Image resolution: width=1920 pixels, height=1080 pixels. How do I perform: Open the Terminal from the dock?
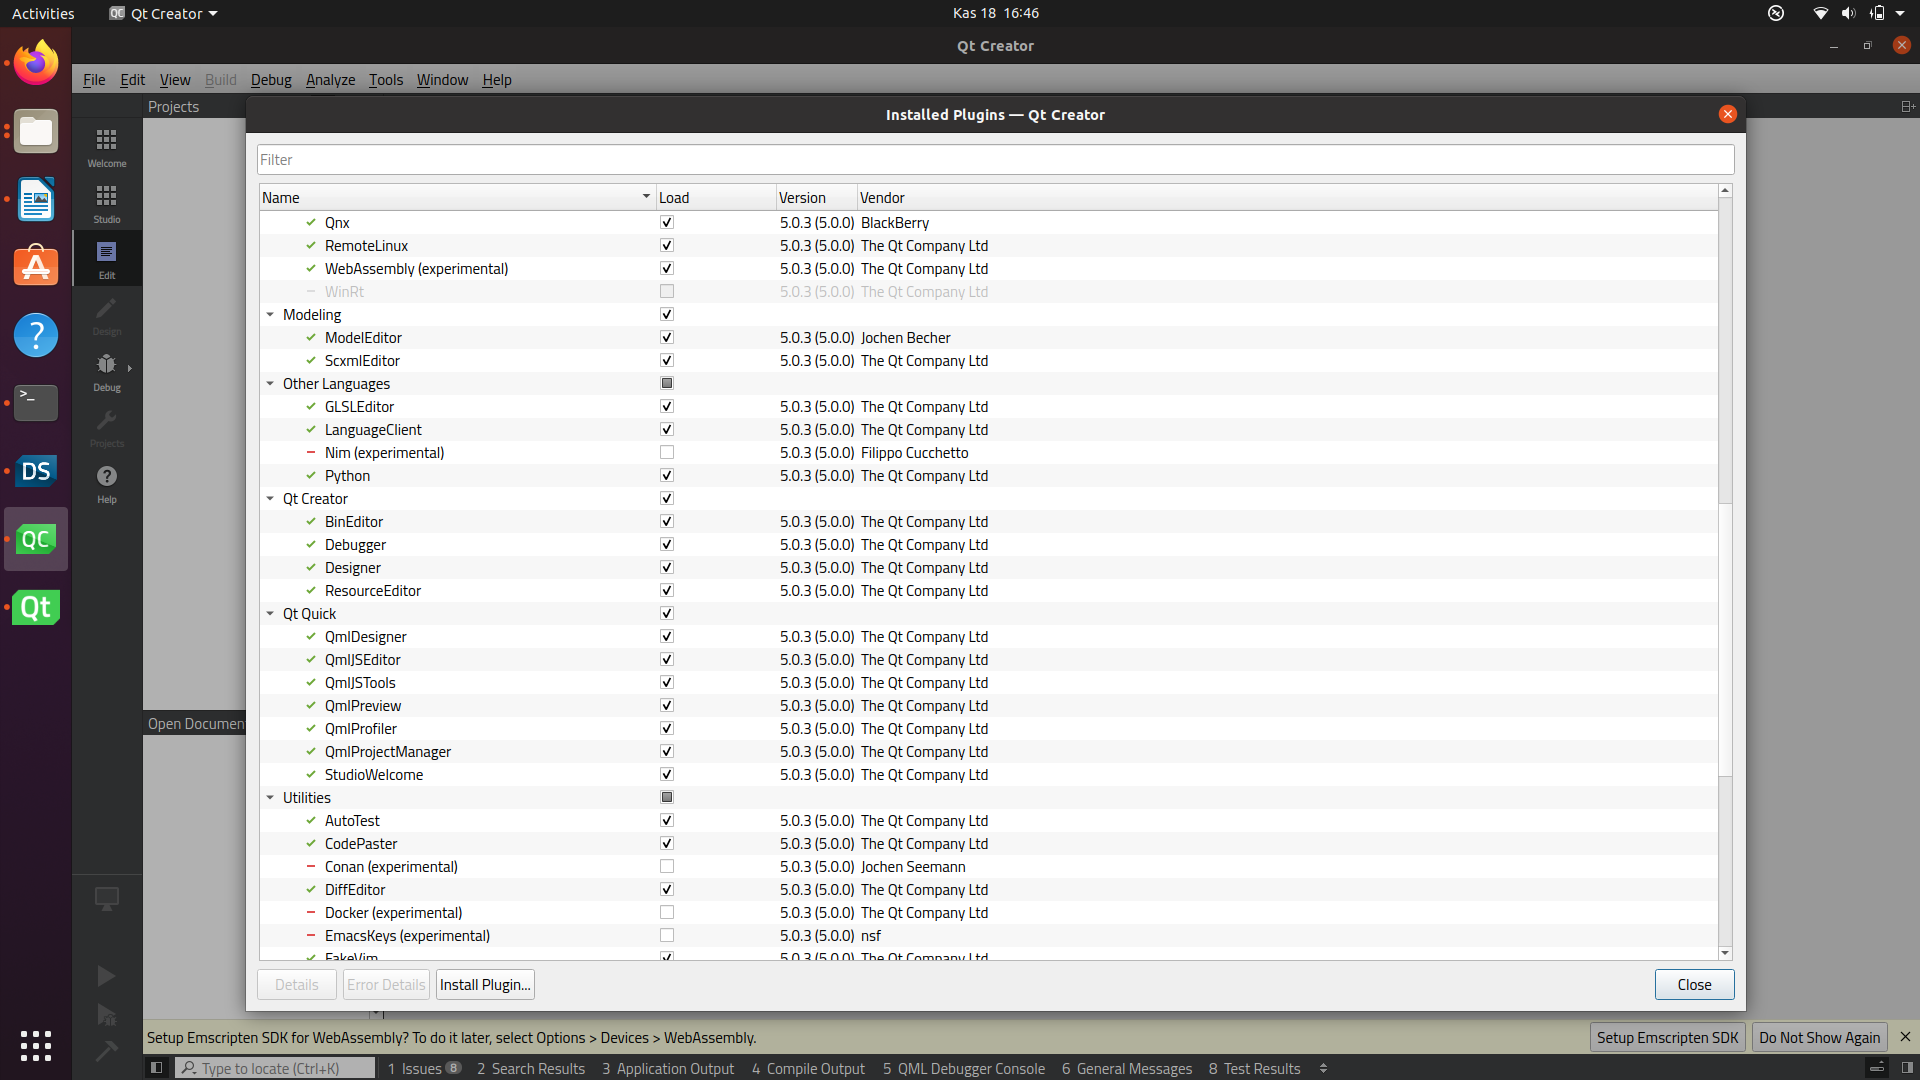pos(36,402)
